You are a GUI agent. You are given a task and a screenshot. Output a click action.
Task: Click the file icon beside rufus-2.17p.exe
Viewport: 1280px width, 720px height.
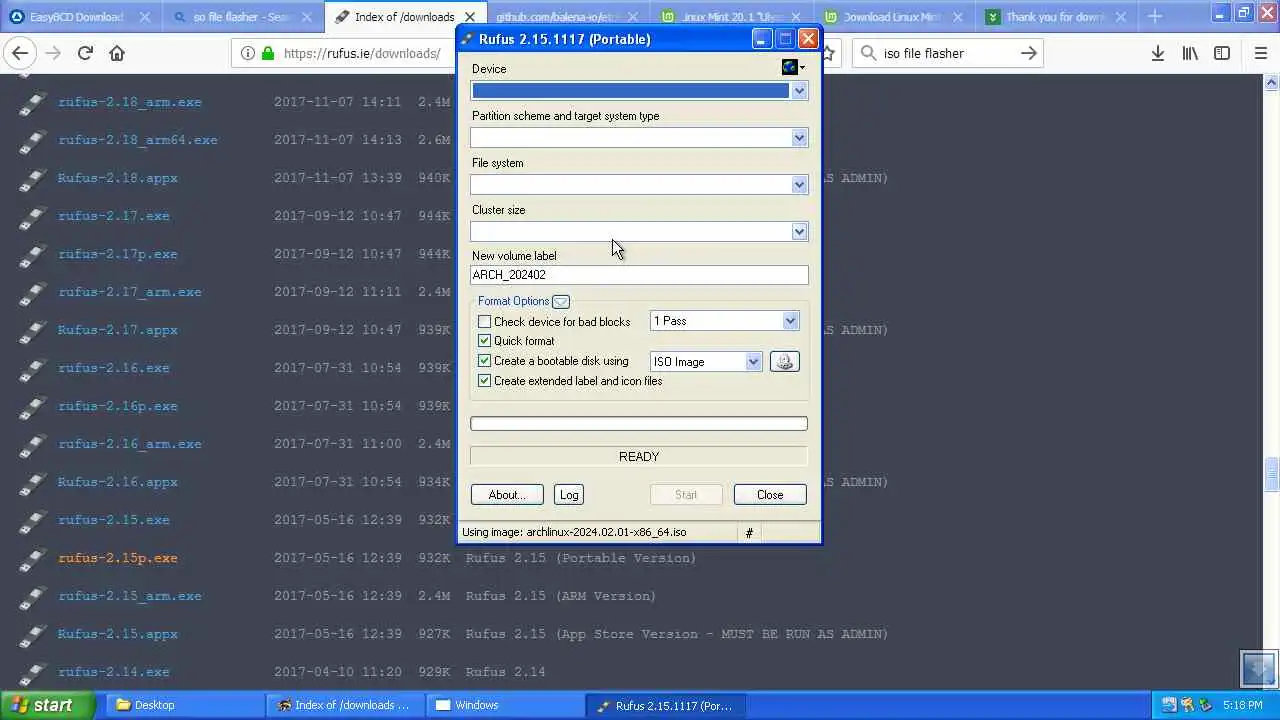coord(33,254)
